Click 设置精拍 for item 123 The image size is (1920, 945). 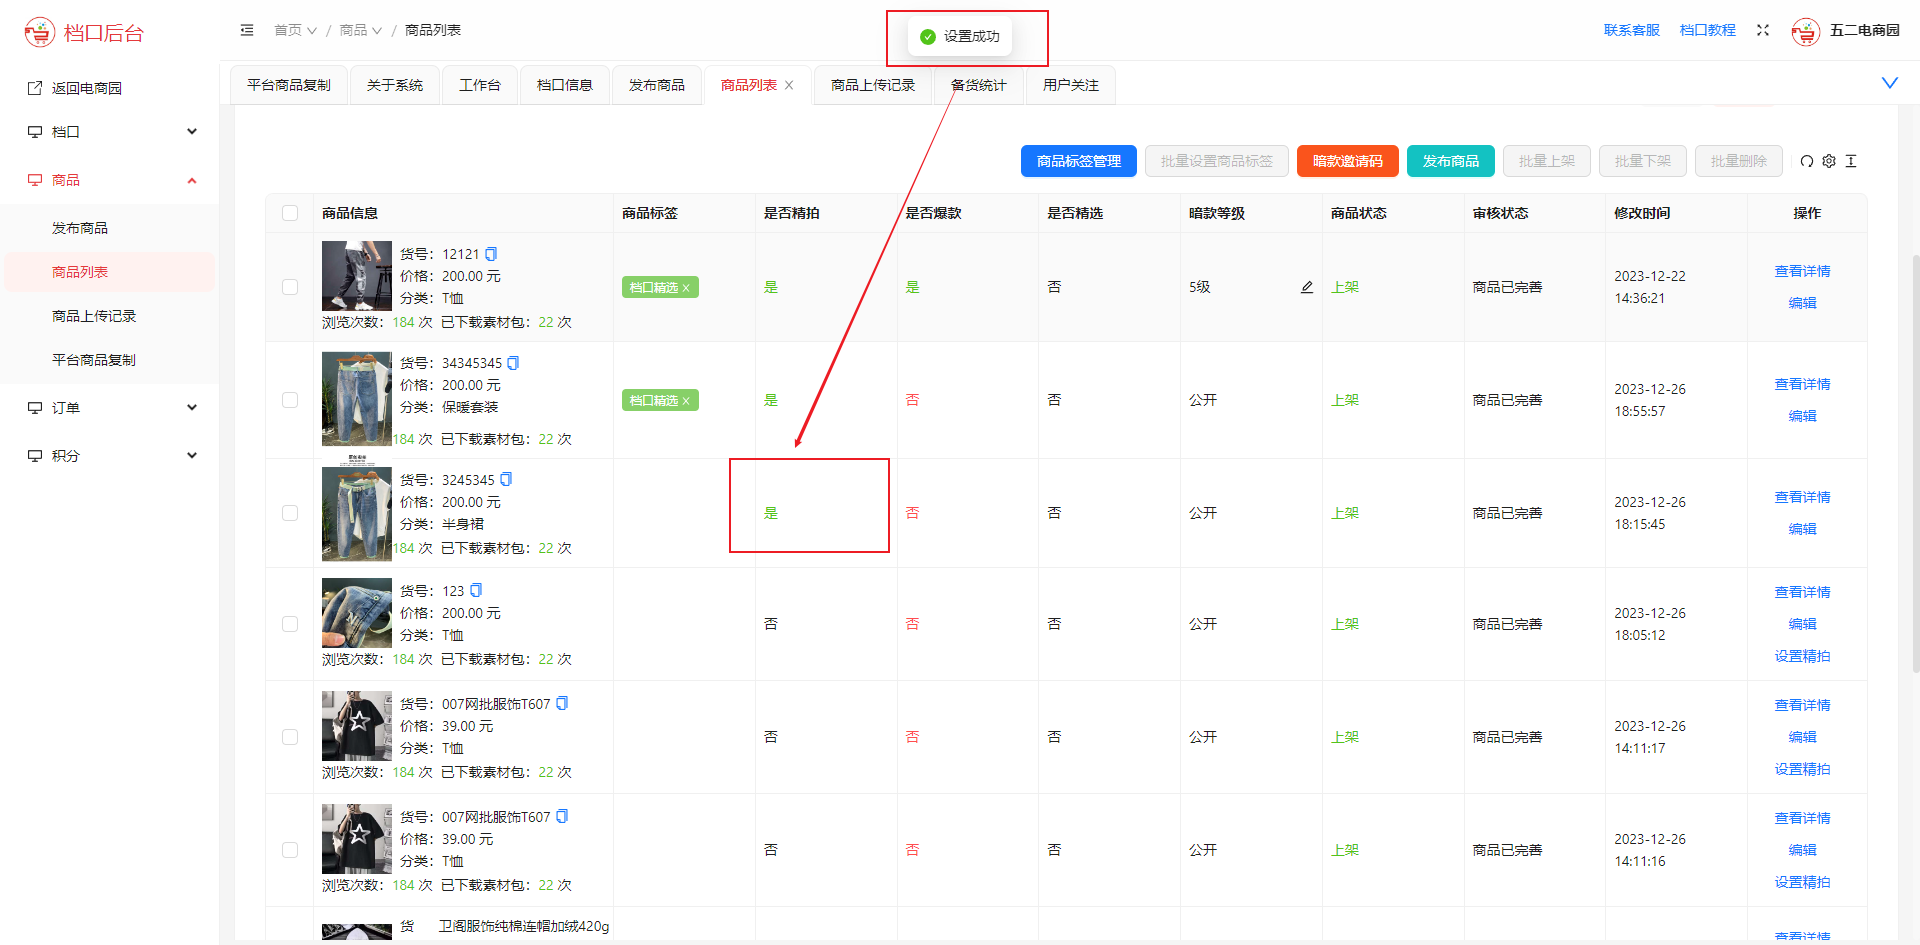1803,656
